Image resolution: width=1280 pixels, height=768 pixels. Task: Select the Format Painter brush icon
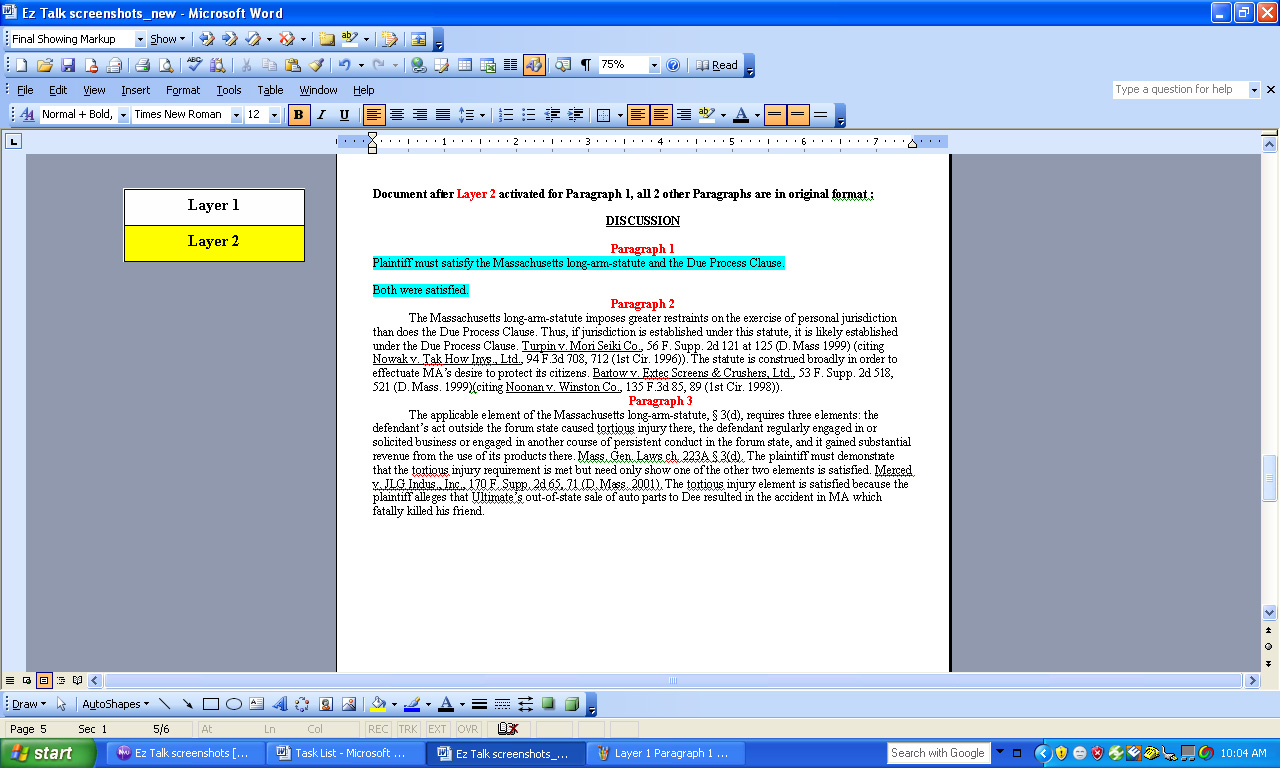pyautogui.click(x=316, y=65)
